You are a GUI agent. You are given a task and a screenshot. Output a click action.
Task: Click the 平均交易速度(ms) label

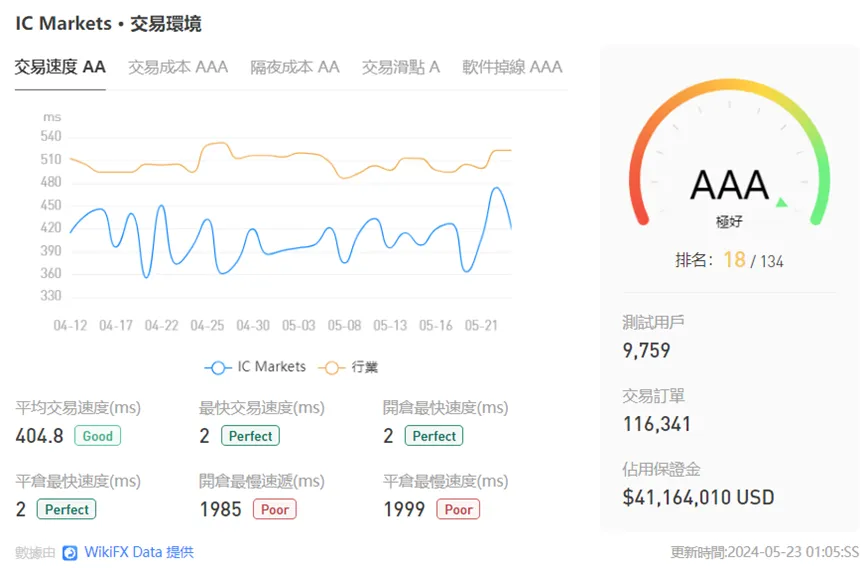(x=78, y=408)
